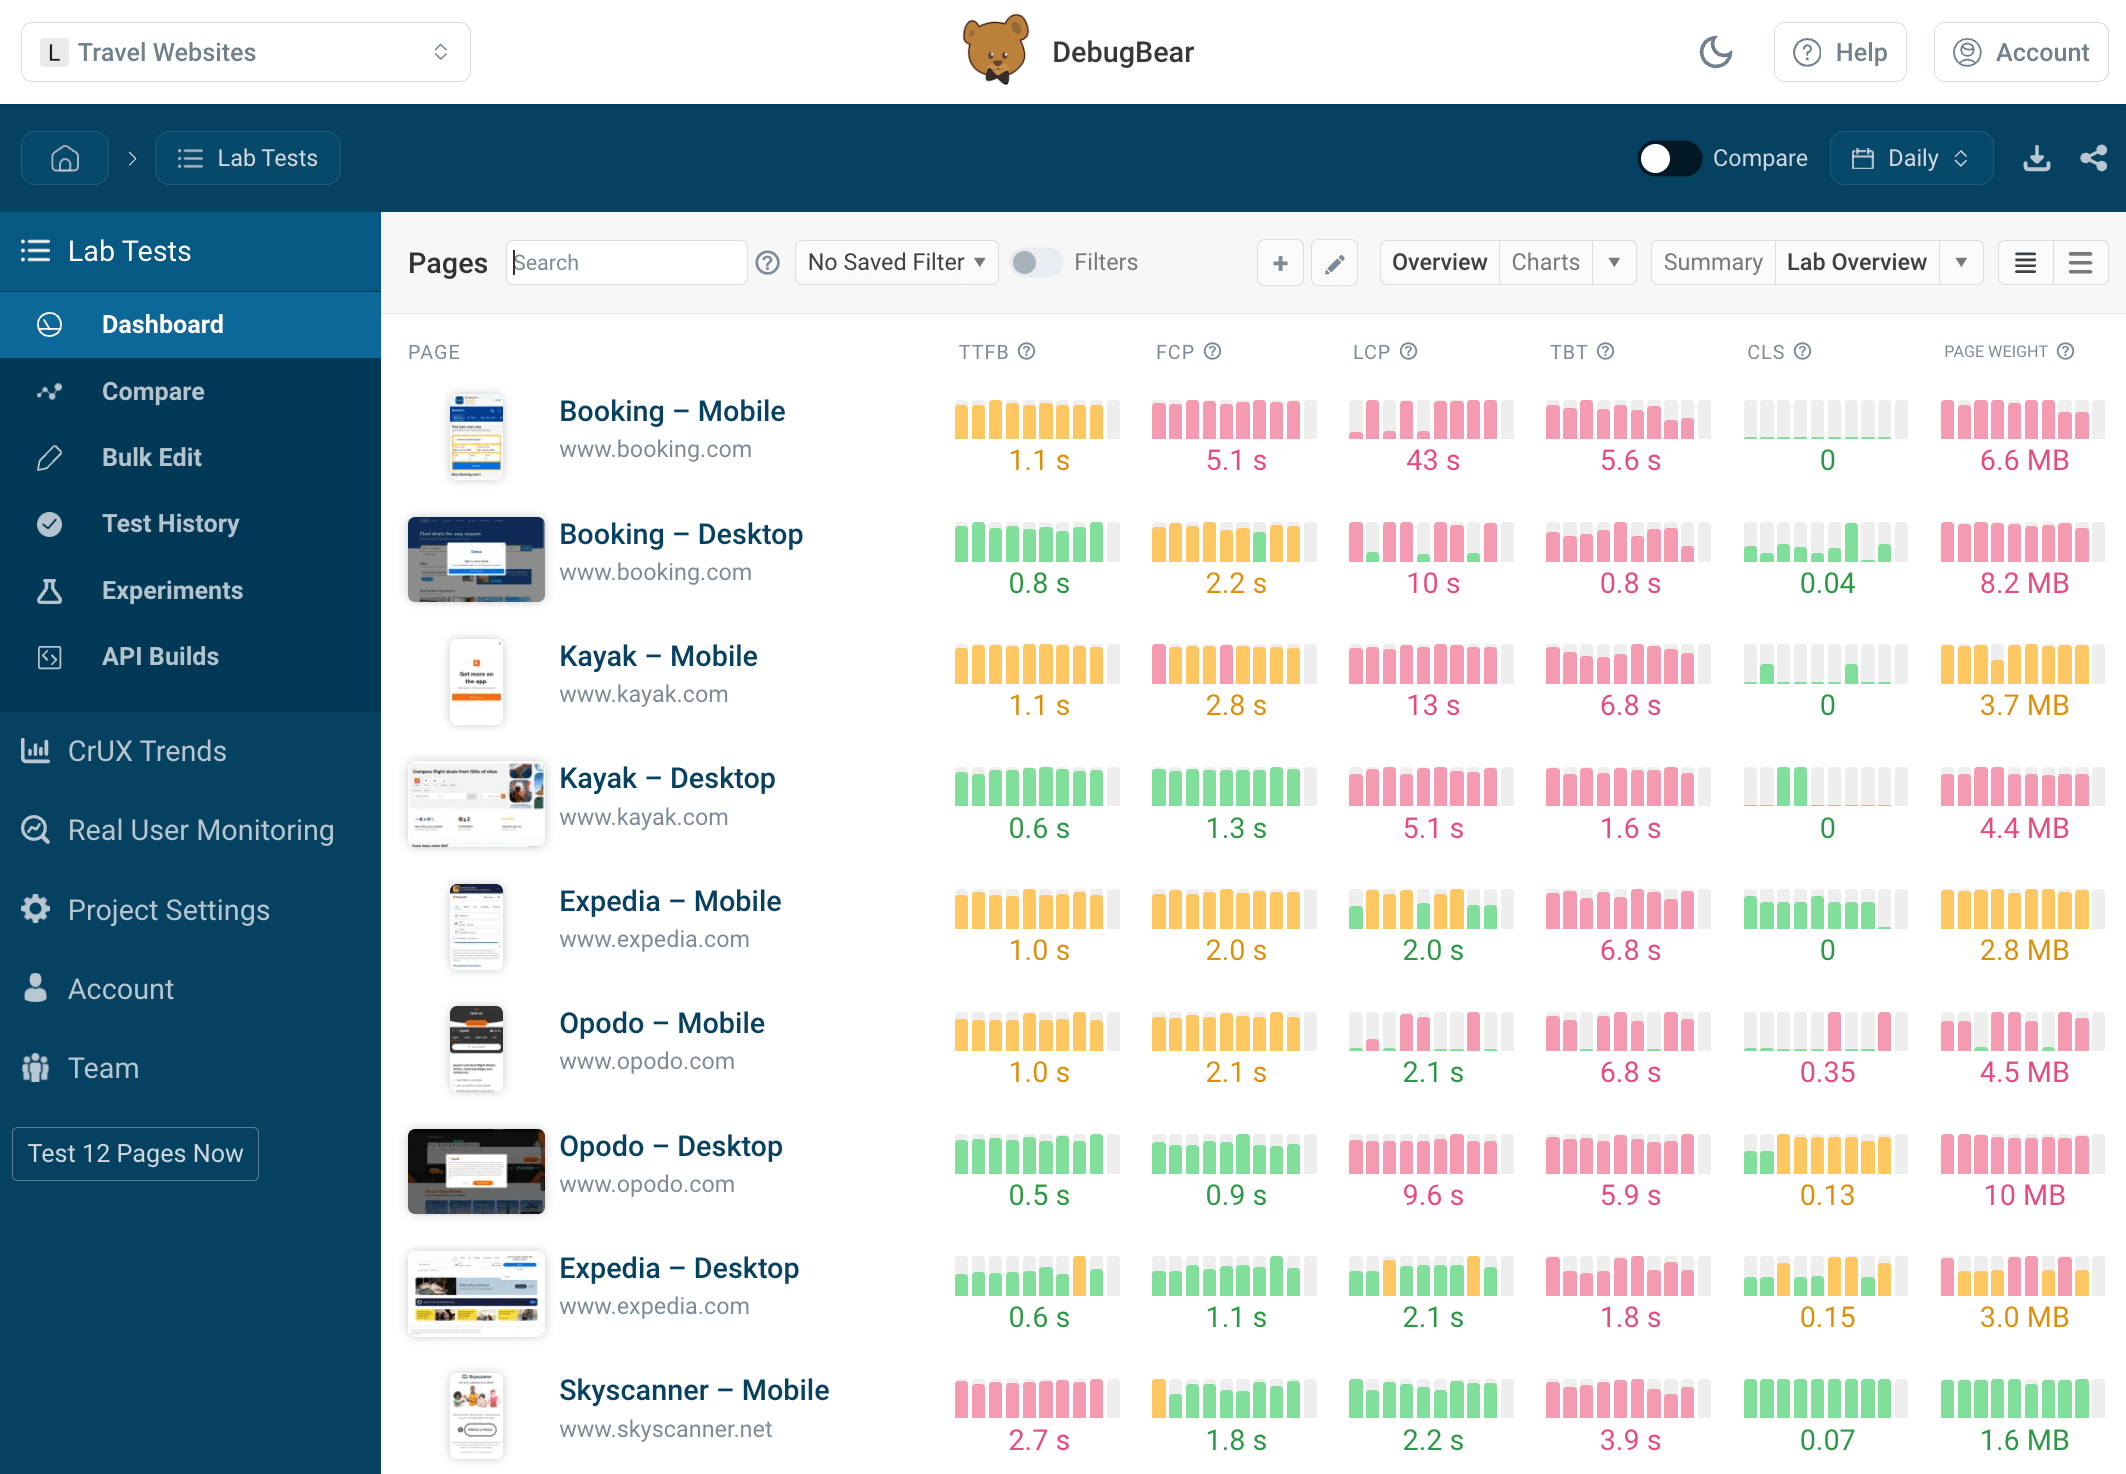The width and height of the screenshot is (2126, 1474).
Task: Click the home icon in the breadcrumb
Action: point(65,158)
